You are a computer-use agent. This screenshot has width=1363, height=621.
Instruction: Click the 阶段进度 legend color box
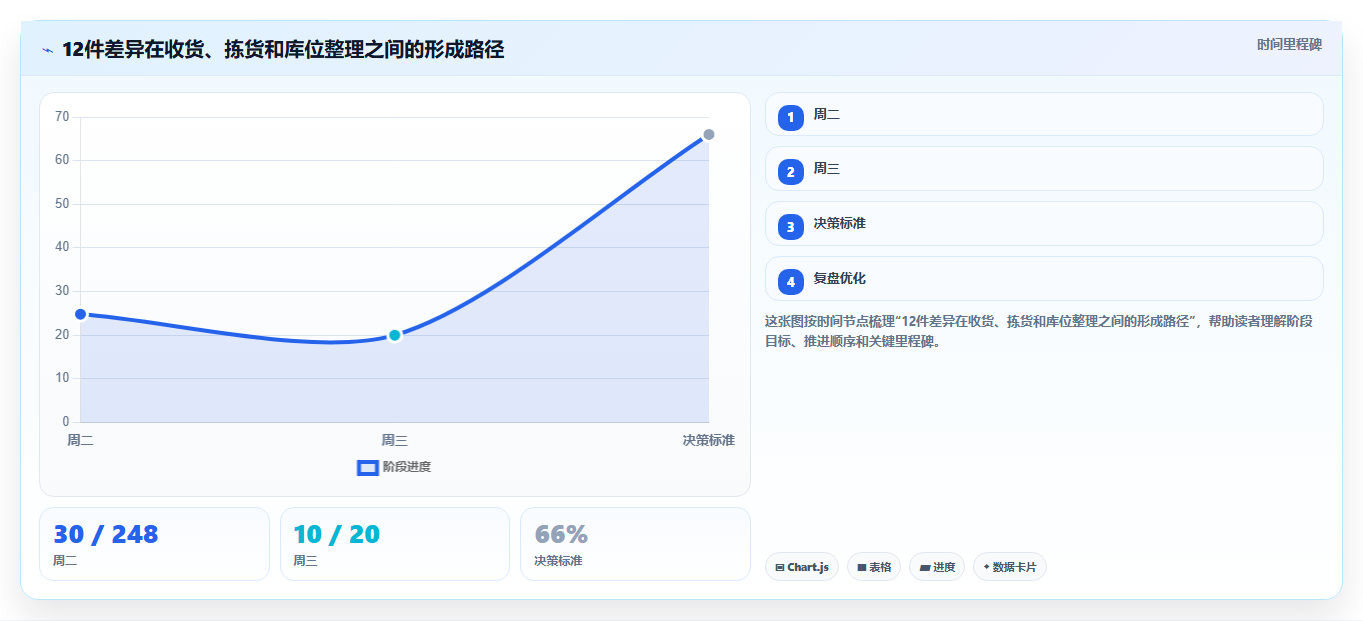tap(368, 467)
